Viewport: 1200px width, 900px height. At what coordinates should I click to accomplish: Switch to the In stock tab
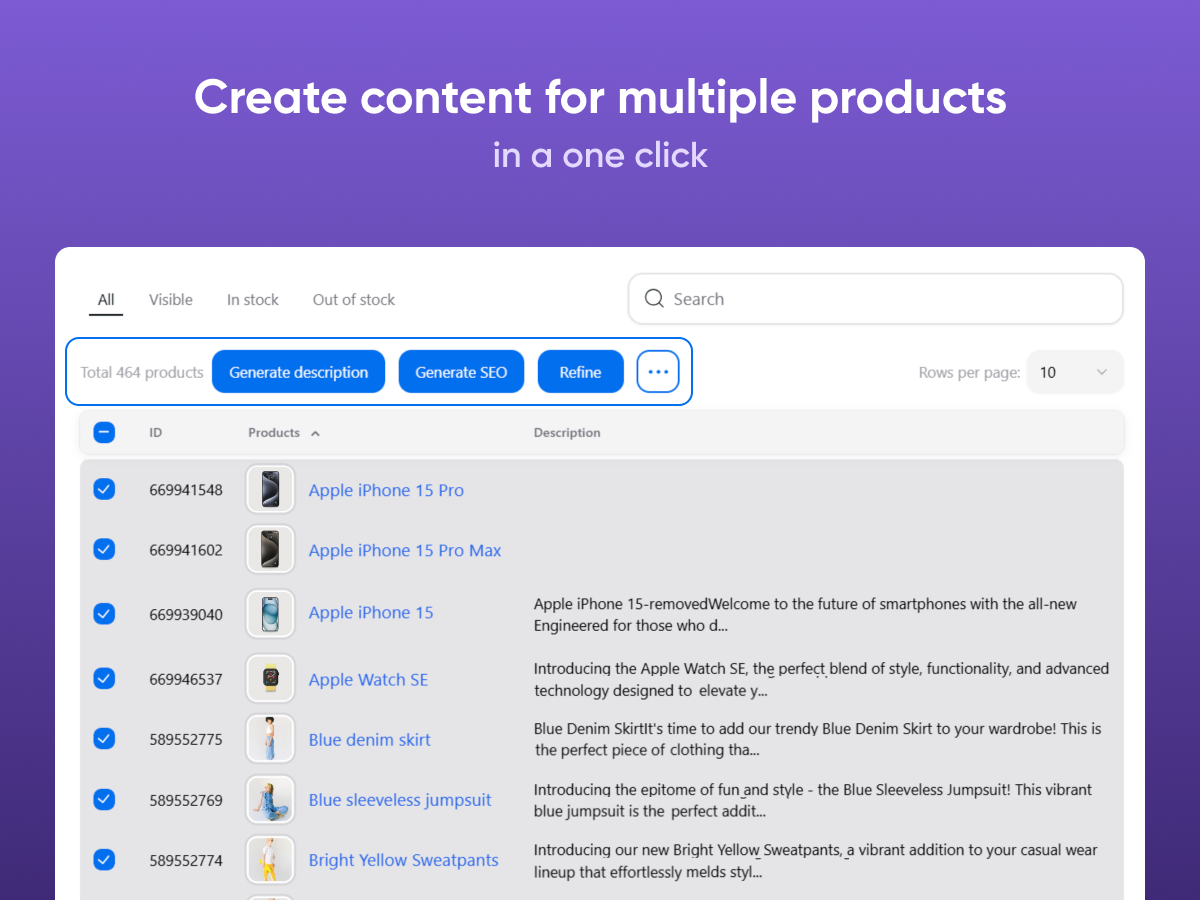tap(253, 300)
